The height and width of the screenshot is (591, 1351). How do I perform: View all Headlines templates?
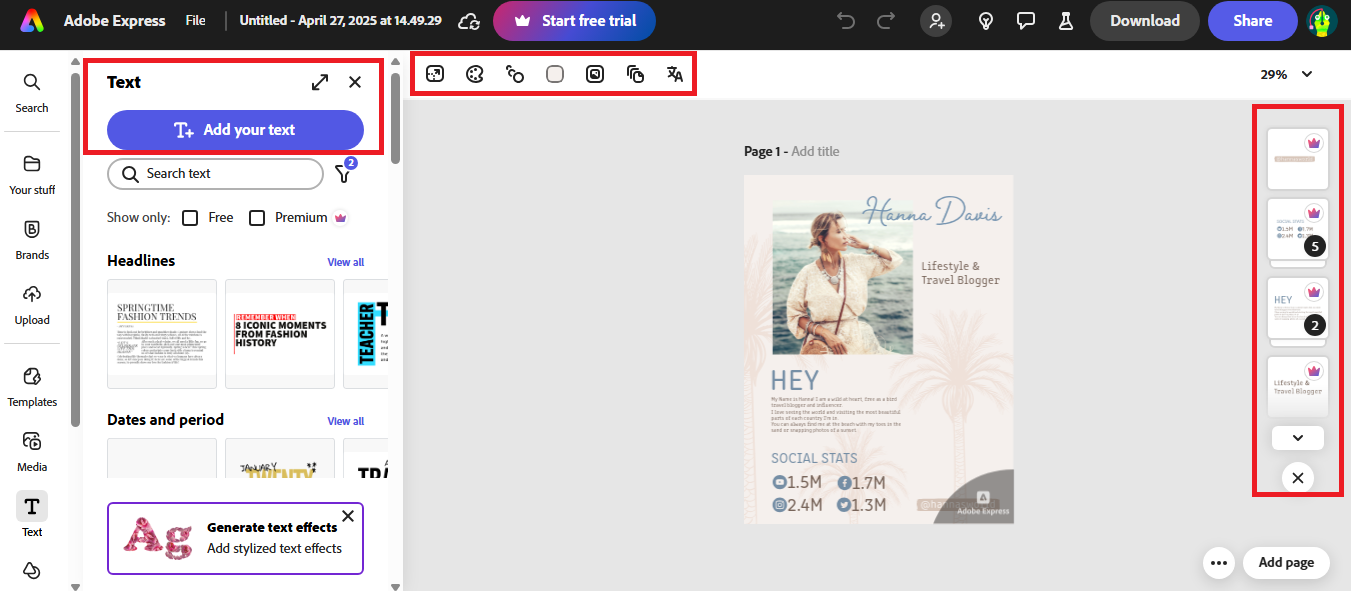[345, 262]
